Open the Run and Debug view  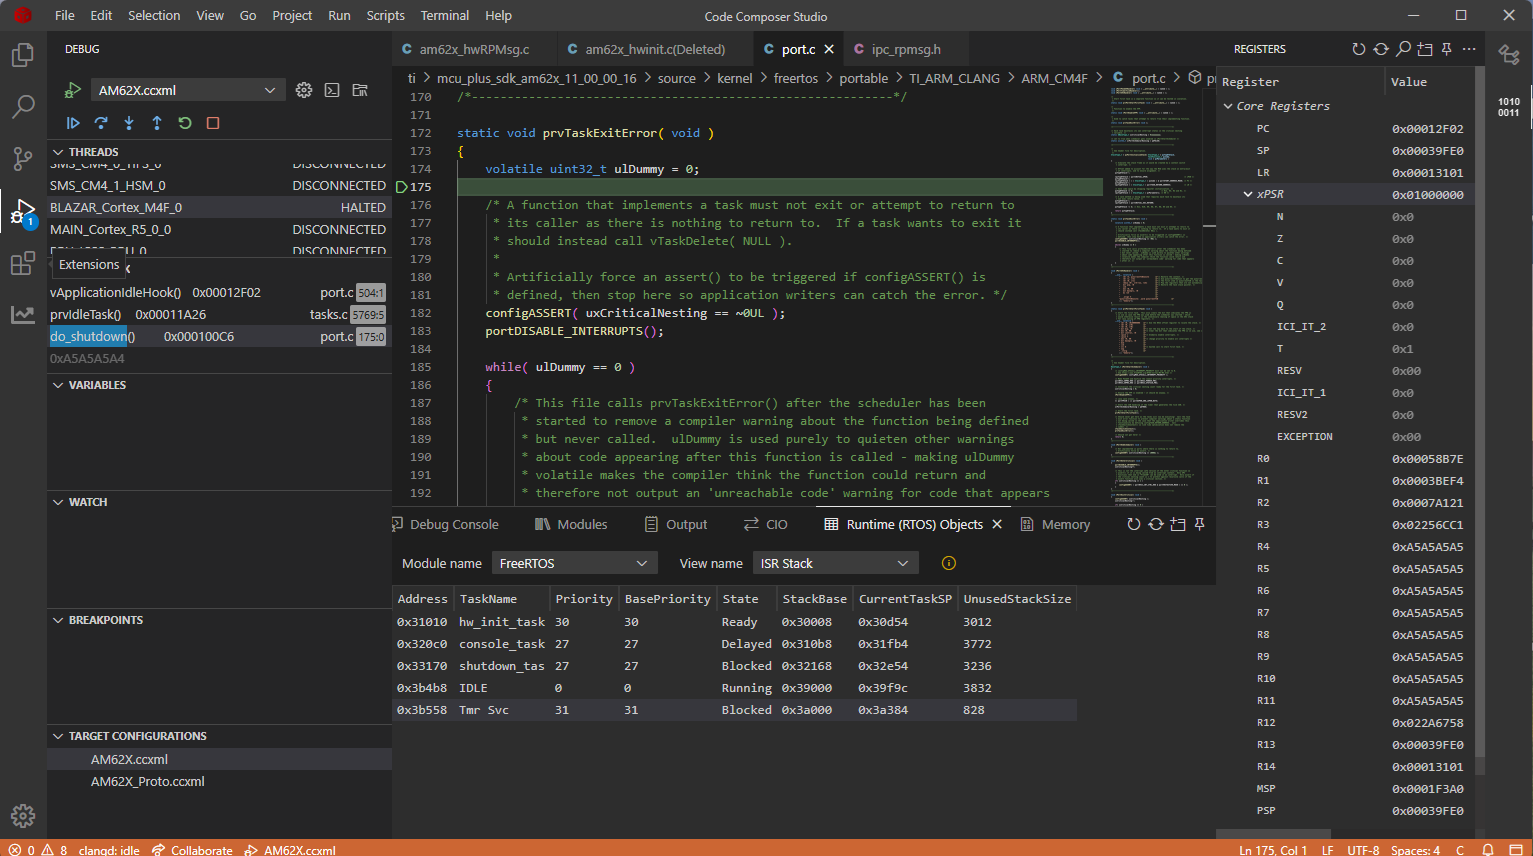22,211
